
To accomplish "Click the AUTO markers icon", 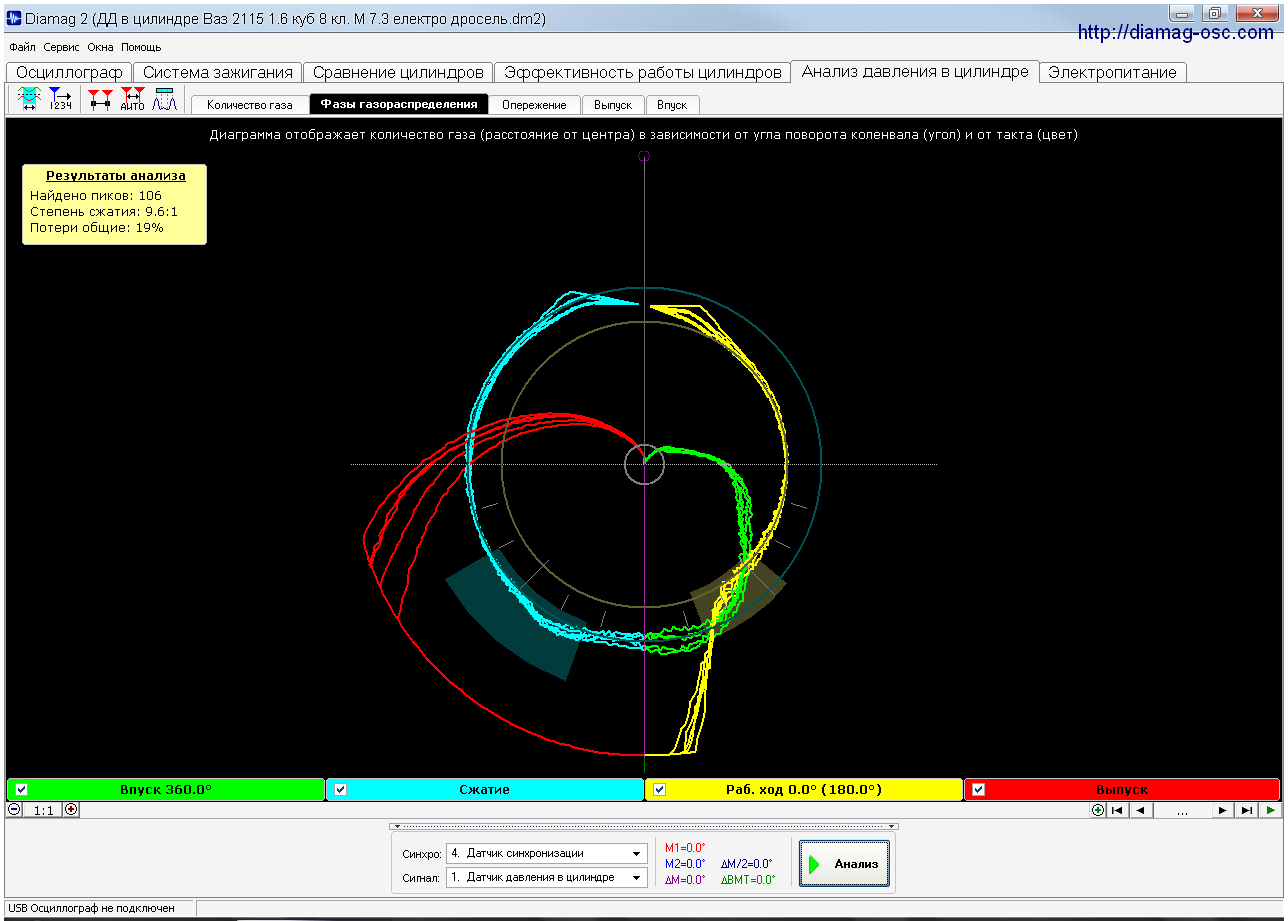I will [132, 99].
